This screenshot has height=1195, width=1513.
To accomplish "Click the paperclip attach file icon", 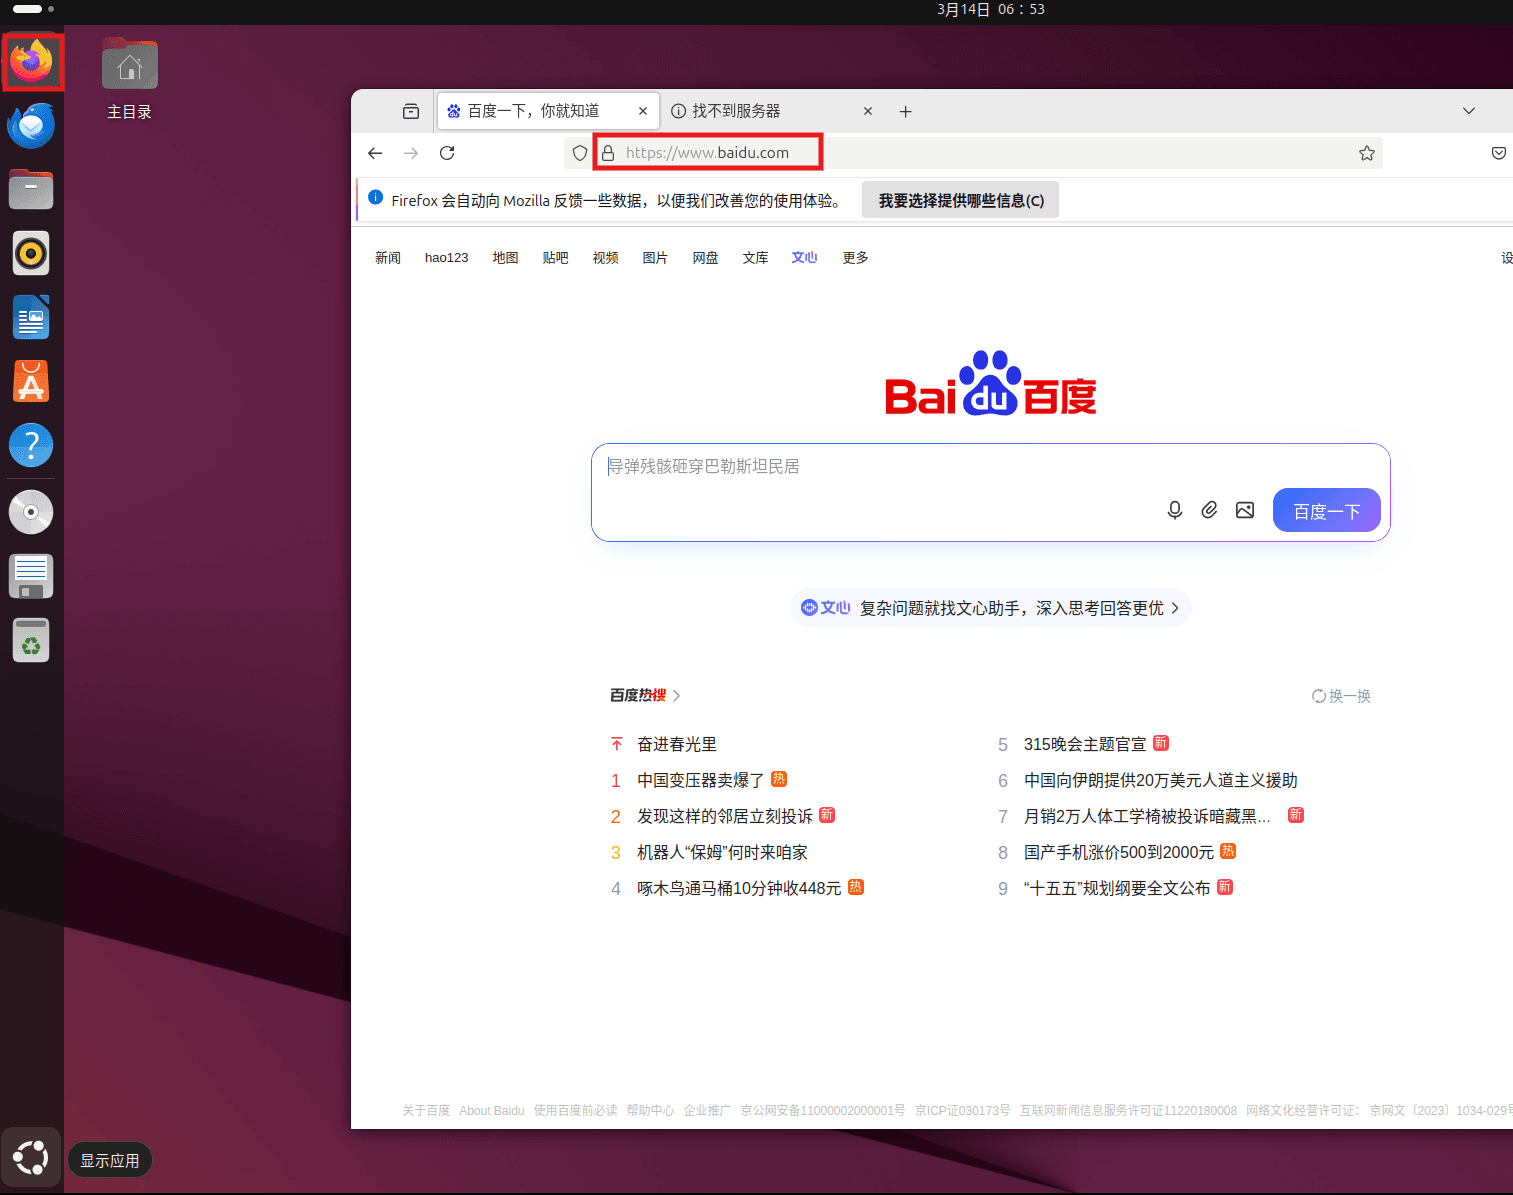I will 1210,510.
